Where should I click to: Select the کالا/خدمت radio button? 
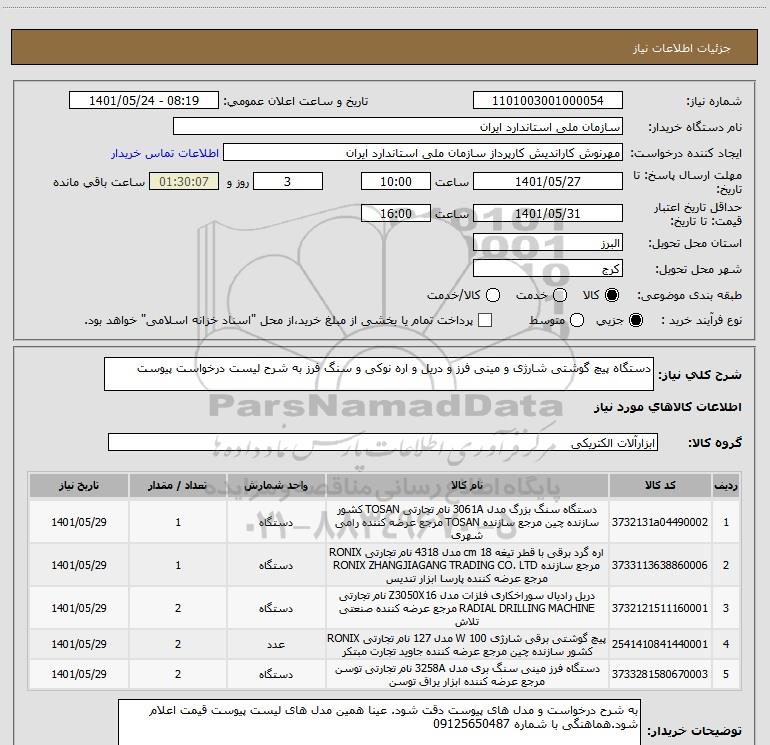point(493,295)
